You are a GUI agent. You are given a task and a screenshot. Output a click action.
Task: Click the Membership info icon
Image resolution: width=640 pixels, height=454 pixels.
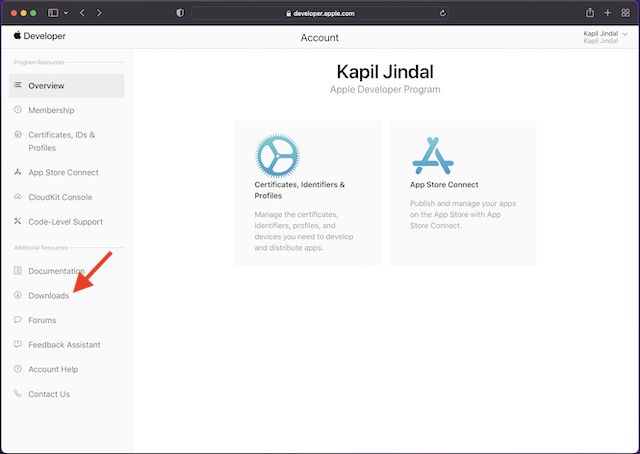(x=18, y=109)
